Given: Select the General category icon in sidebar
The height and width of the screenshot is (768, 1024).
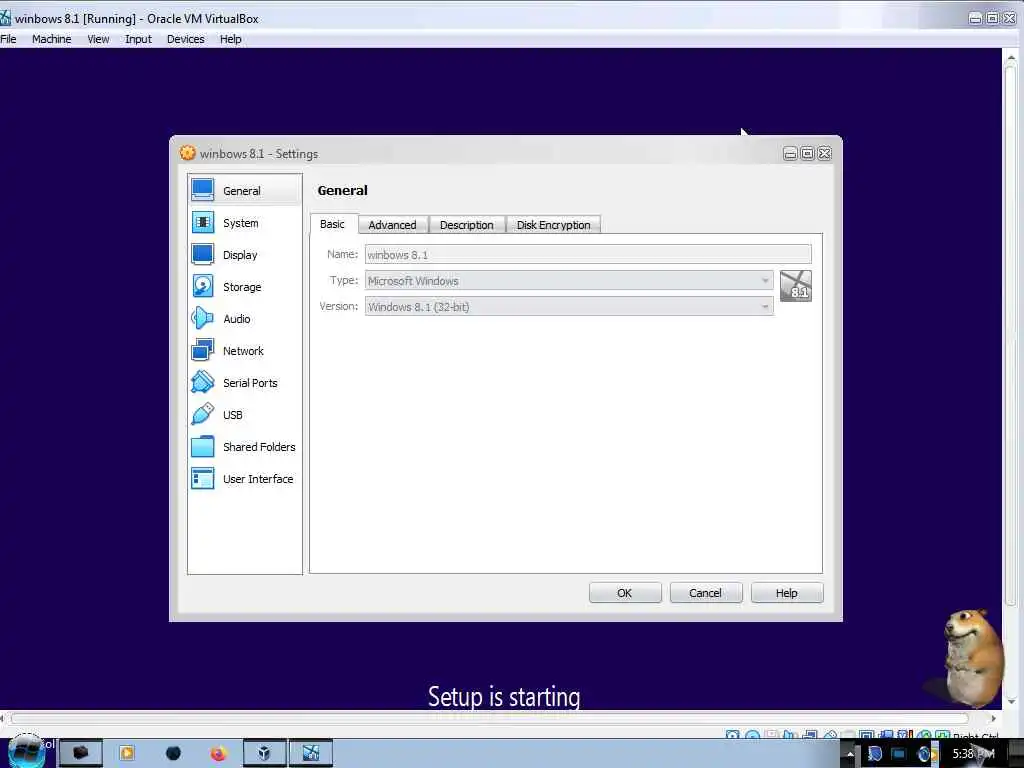Looking at the screenshot, I should tap(202, 190).
